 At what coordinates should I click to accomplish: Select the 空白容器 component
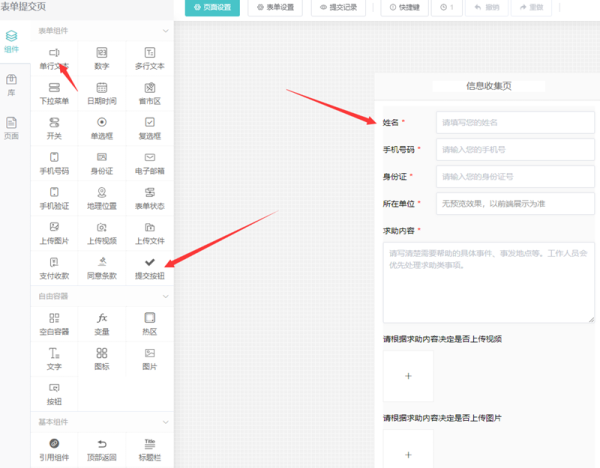pos(54,324)
